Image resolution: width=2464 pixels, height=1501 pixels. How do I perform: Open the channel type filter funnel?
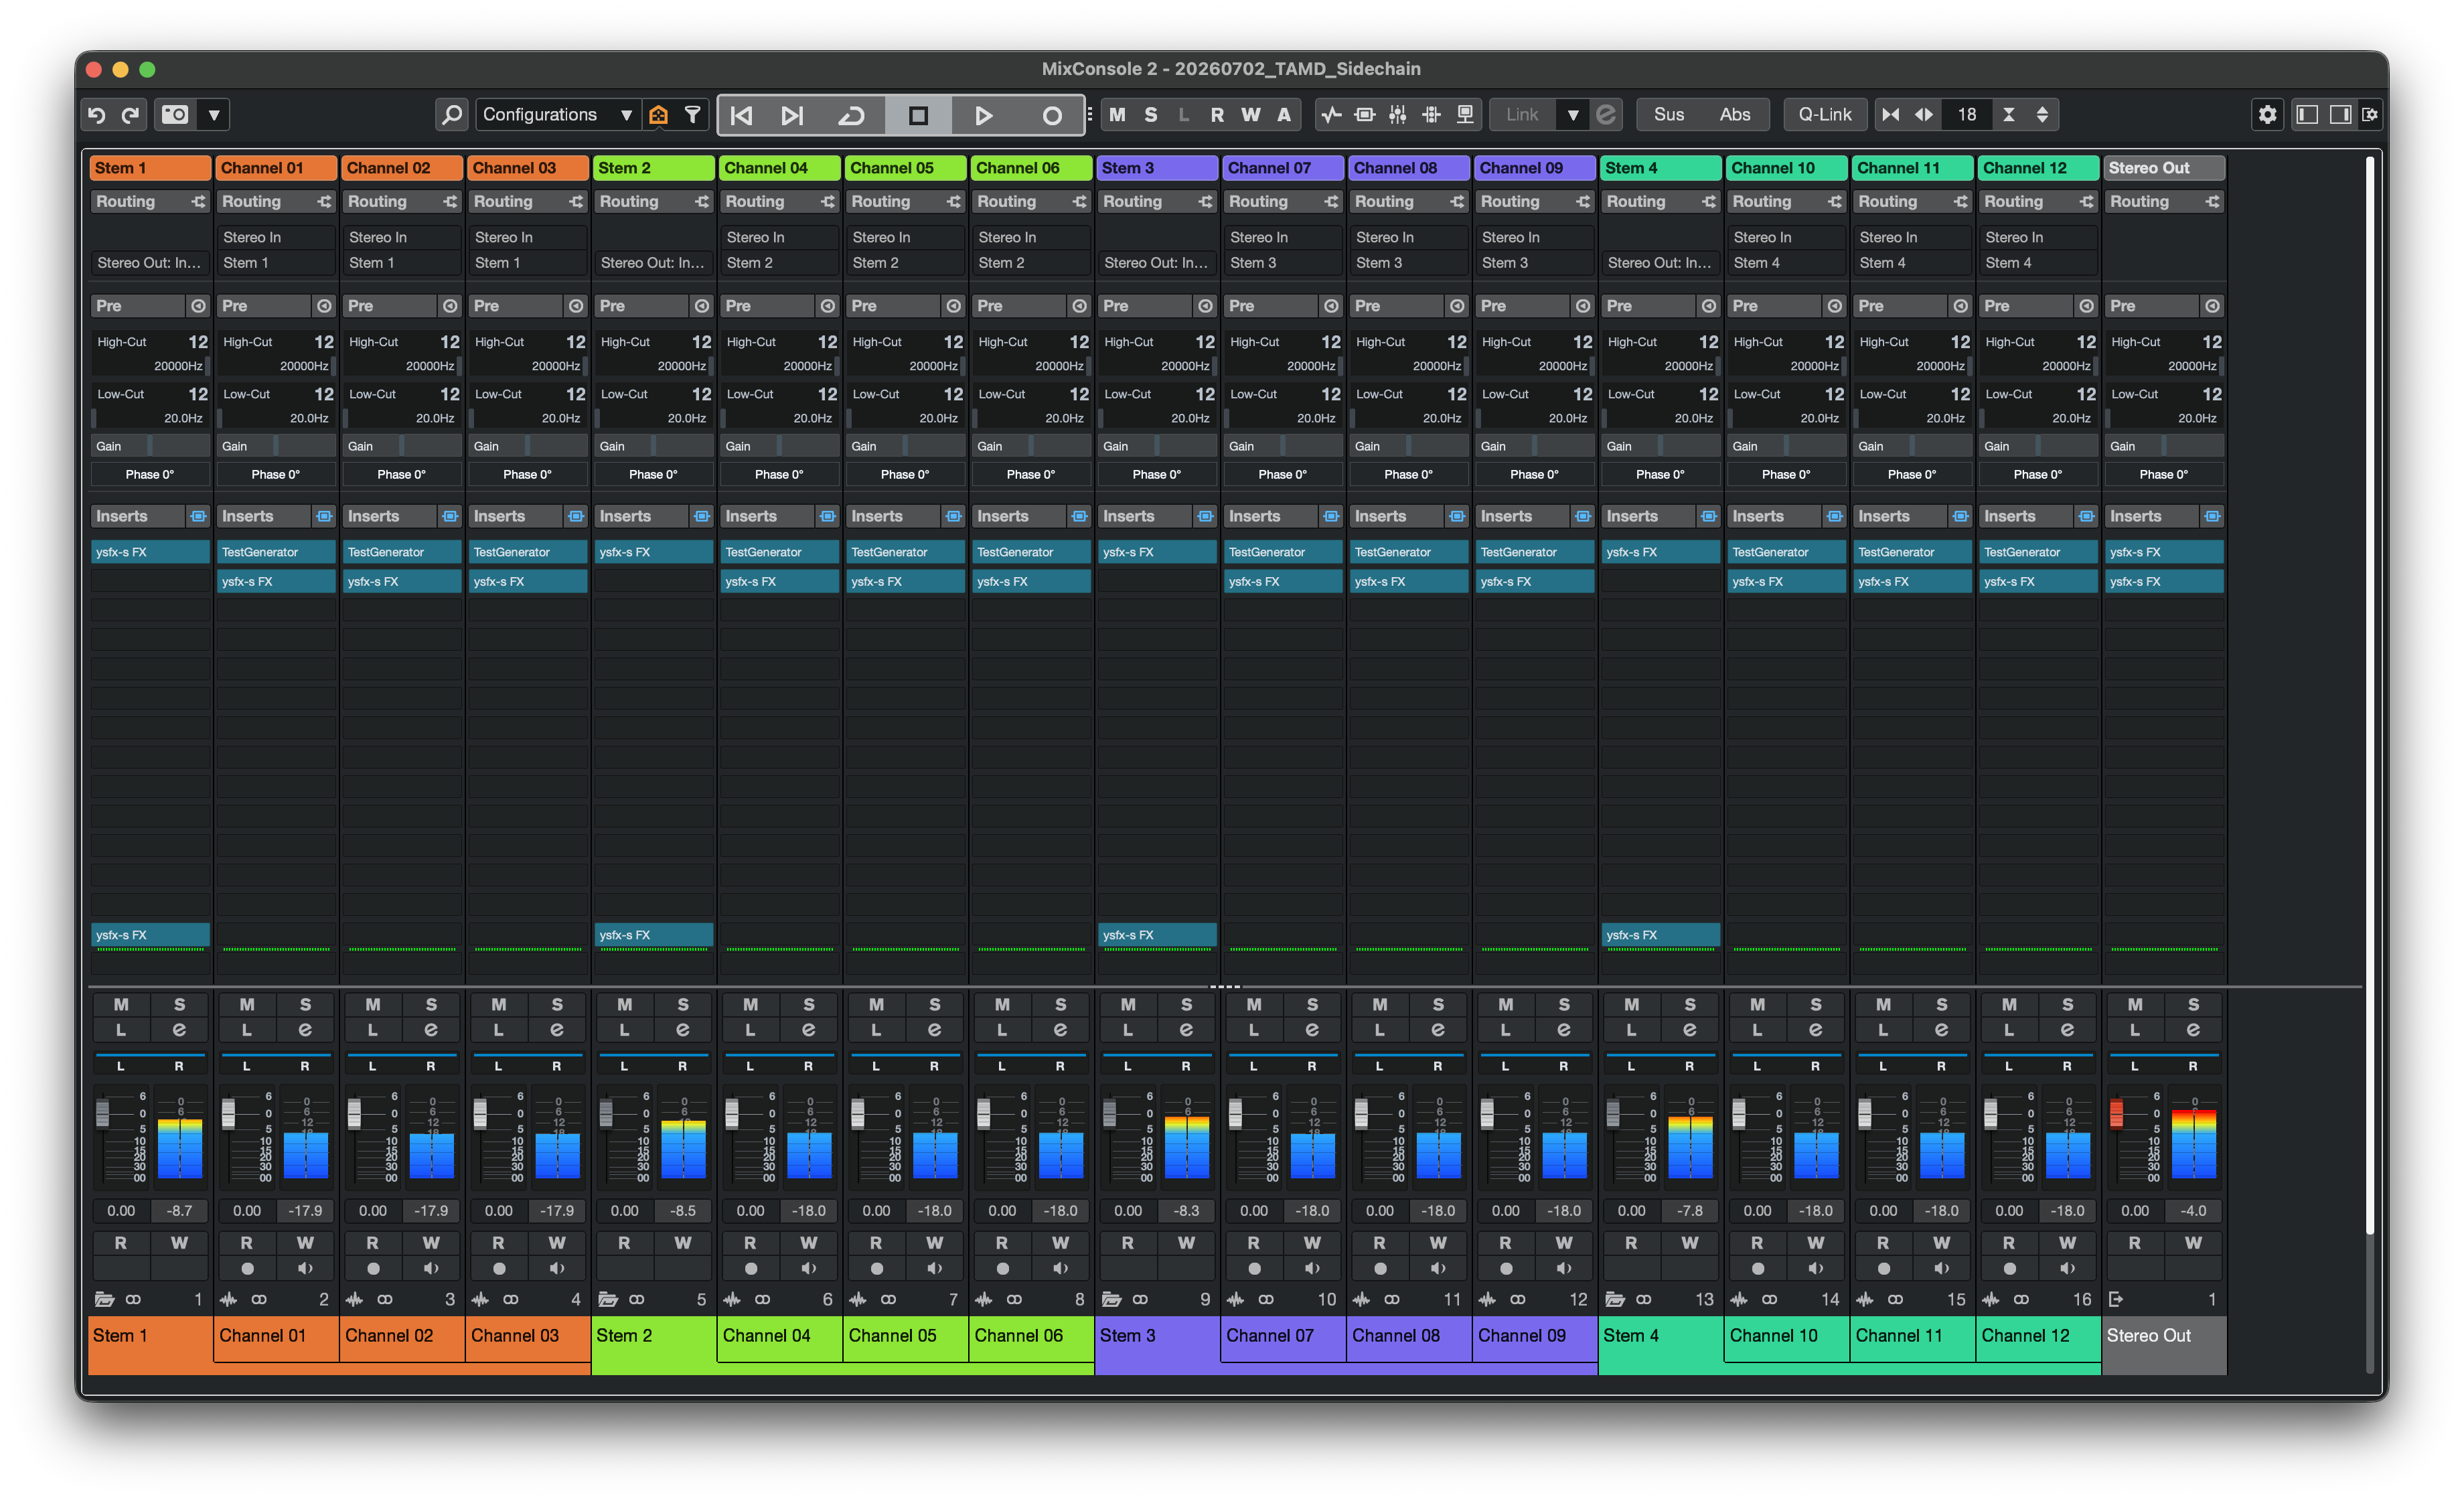point(692,115)
